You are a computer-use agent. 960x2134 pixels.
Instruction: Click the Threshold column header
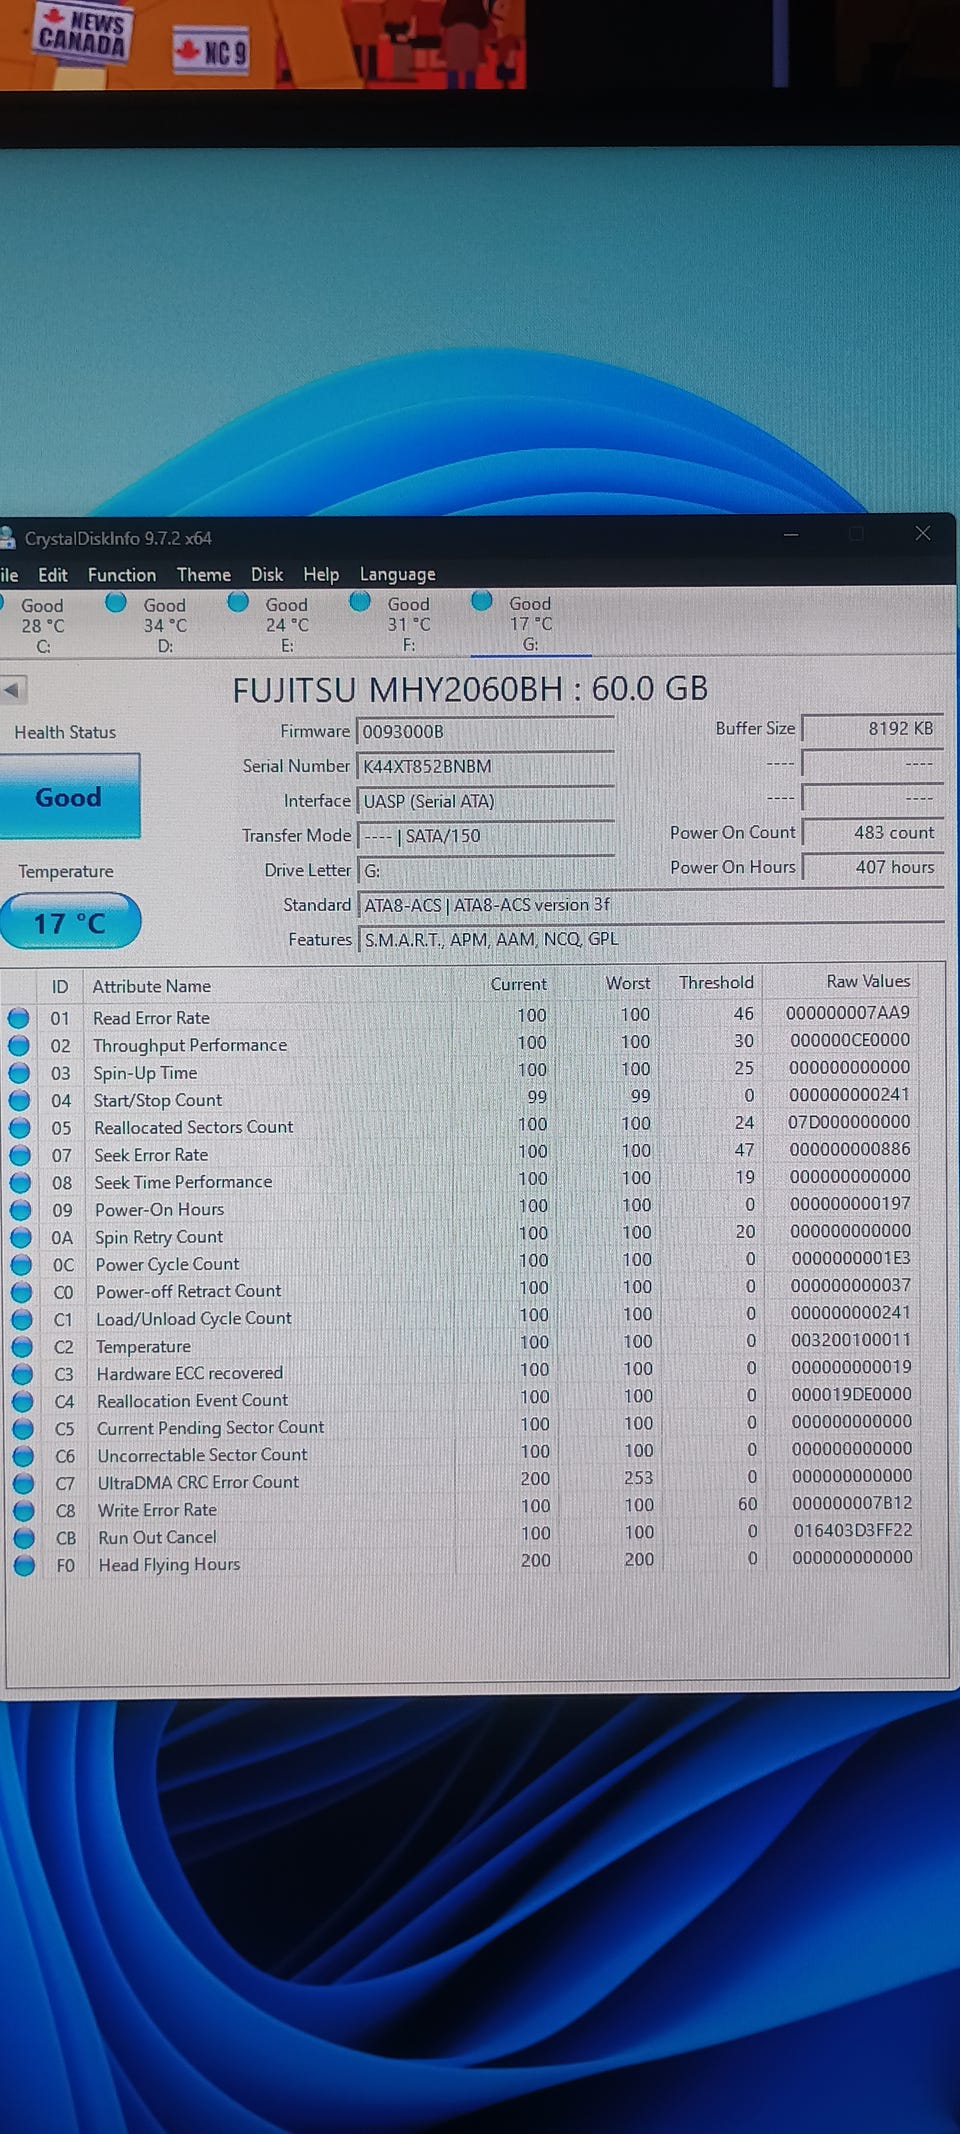(x=716, y=983)
